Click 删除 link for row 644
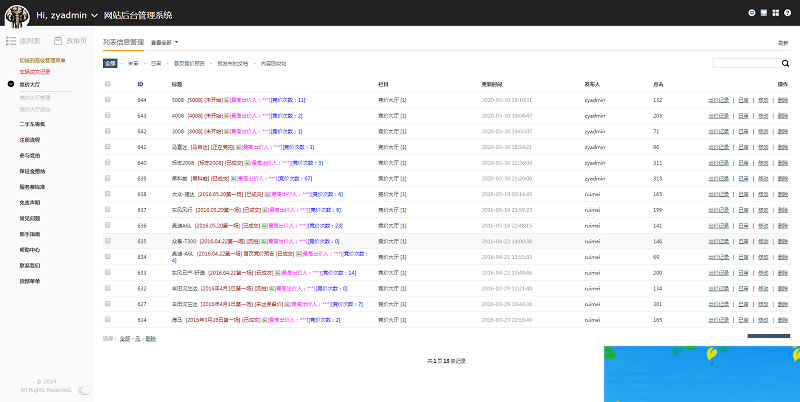The width and height of the screenshot is (800, 402). coord(783,100)
